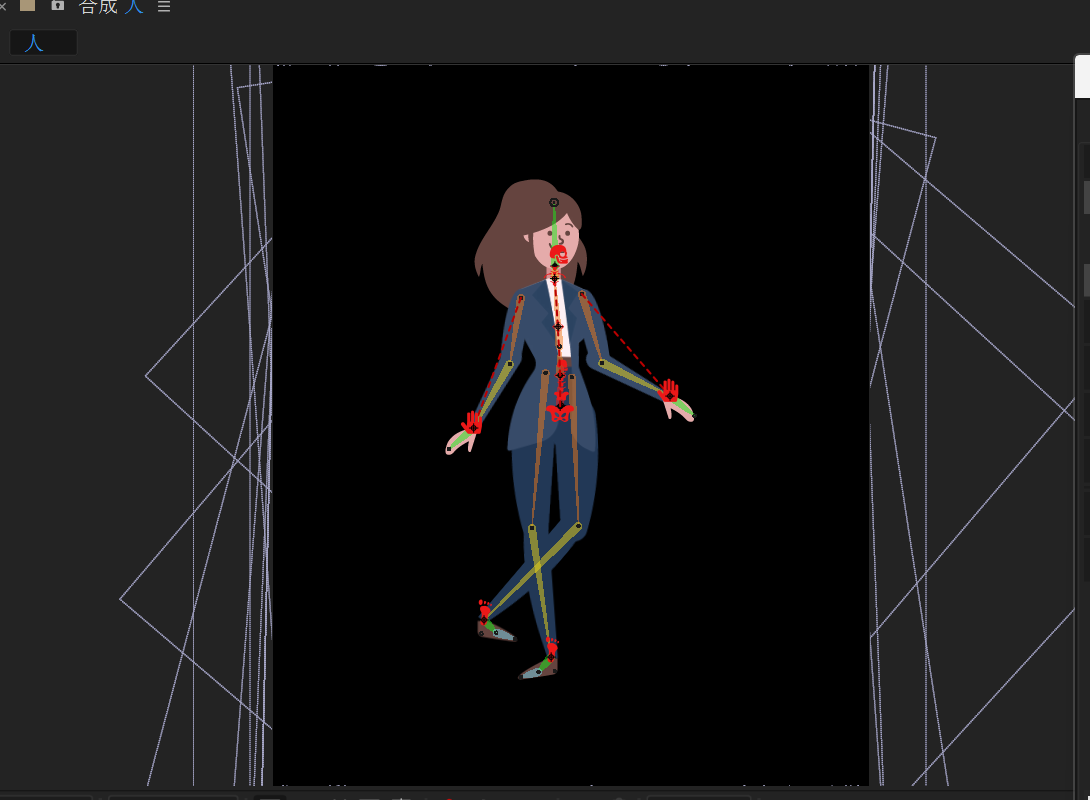Click the bone end circle atop the head
This screenshot has width=1090, height=800.
click(x=554, y=203)
